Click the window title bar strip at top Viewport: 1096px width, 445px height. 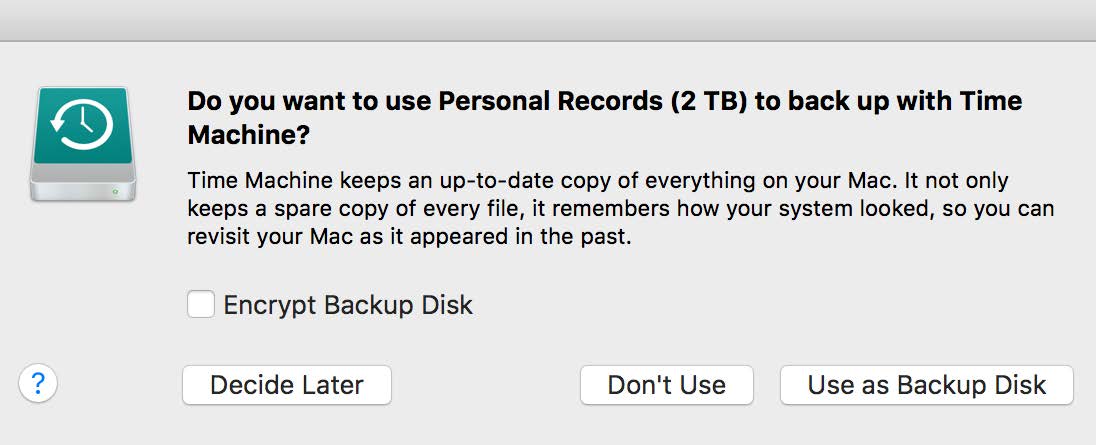(x=548, y=20)
